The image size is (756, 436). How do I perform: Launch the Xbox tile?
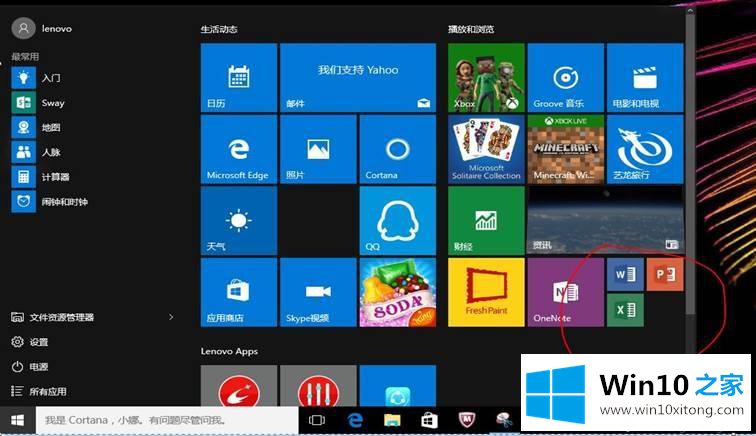(x=486, y=78)
